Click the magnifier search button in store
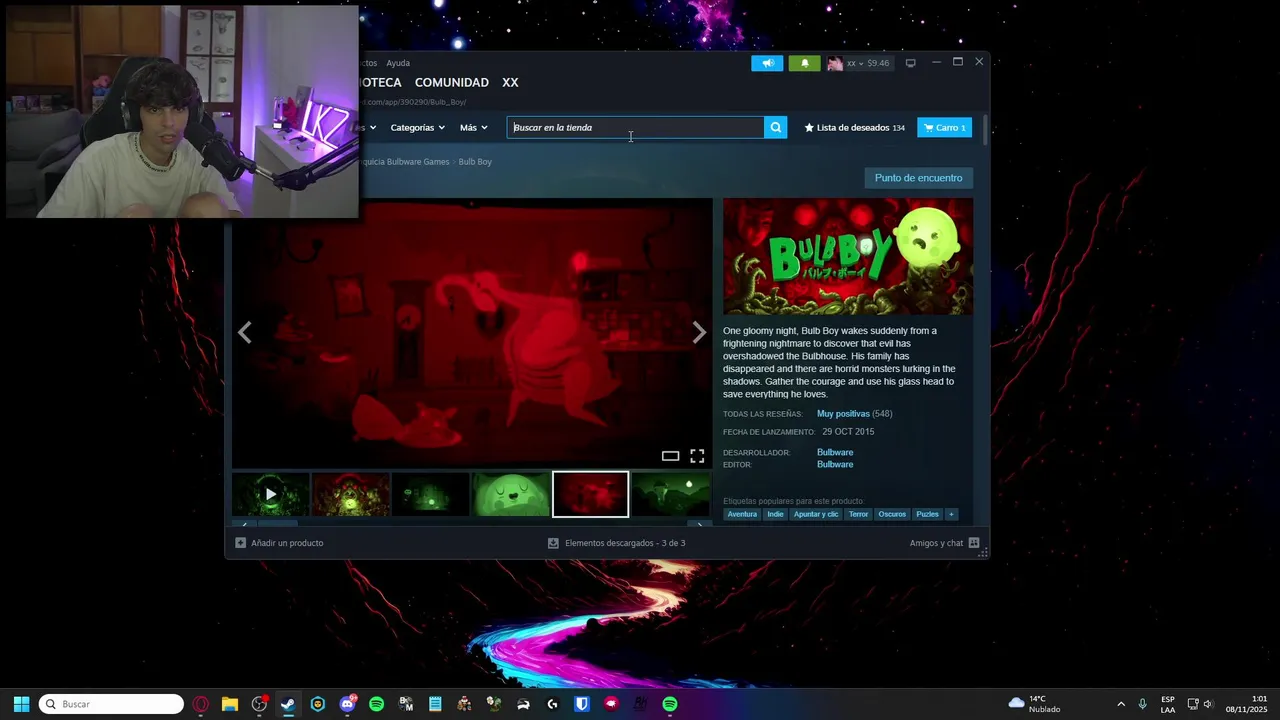 (775, 127)
